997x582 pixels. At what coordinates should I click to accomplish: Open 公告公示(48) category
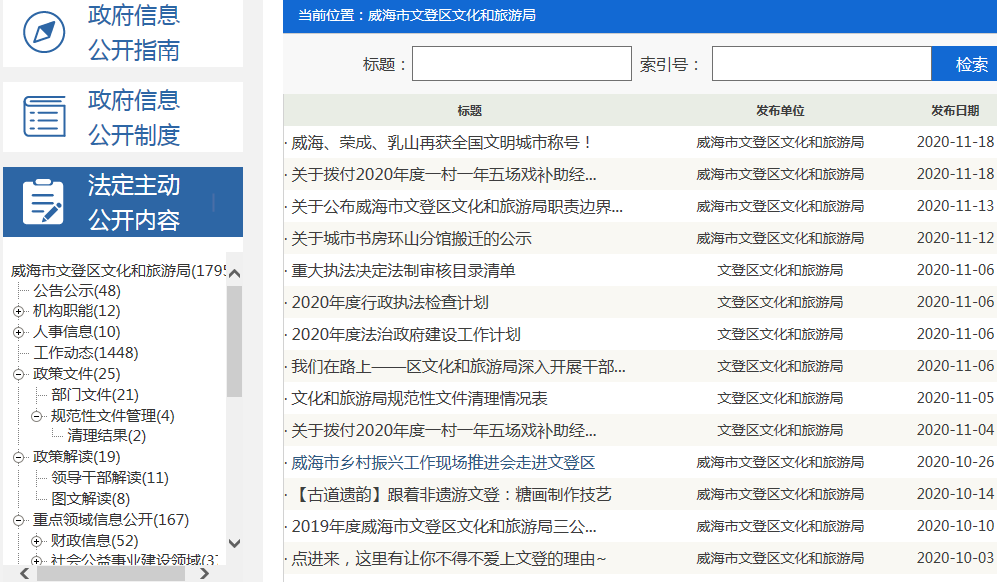pos(77,290)
